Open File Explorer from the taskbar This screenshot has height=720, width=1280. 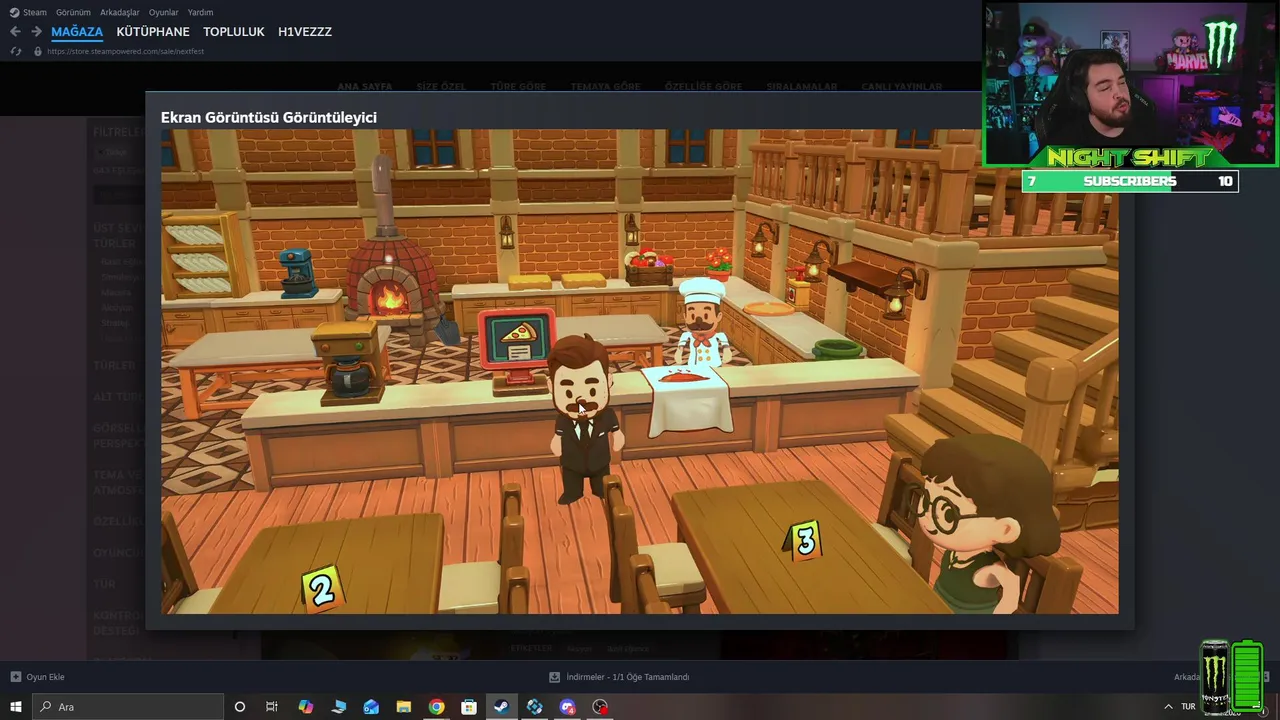click(404, 707)
